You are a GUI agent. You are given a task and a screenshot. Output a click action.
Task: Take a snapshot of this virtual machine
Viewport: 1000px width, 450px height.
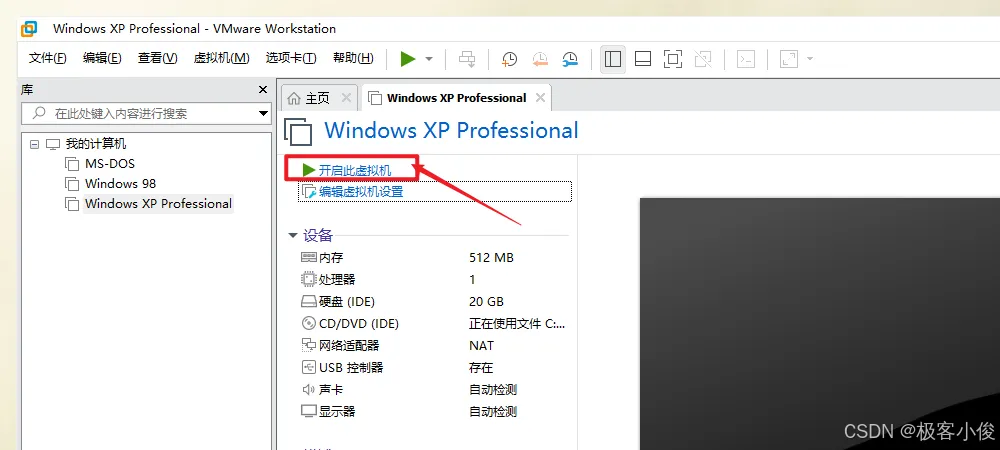click(509, 59)
